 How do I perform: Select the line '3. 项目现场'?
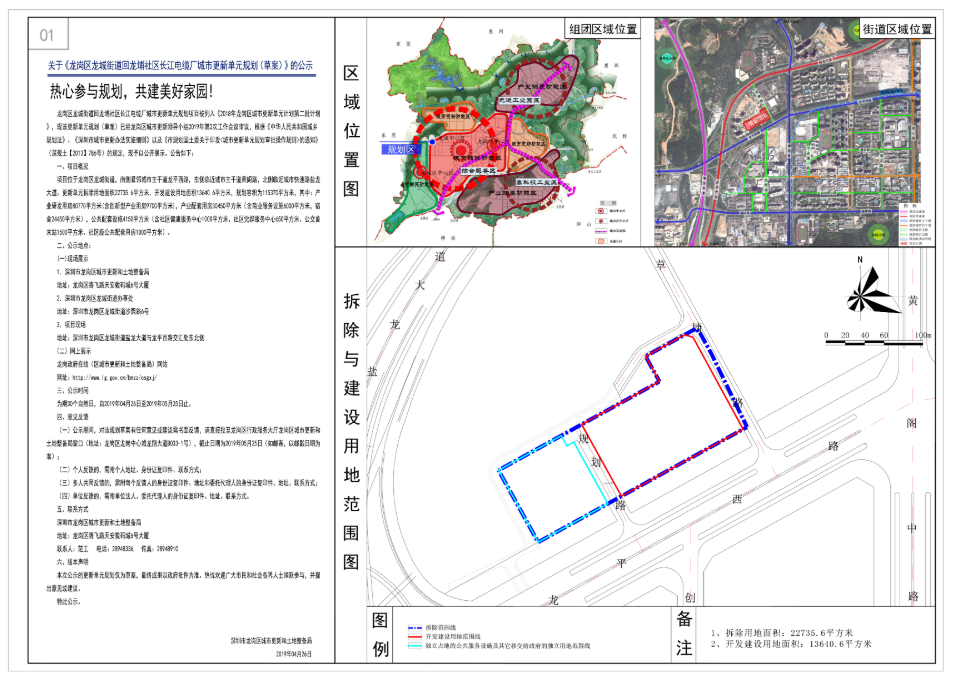[72, 325]
